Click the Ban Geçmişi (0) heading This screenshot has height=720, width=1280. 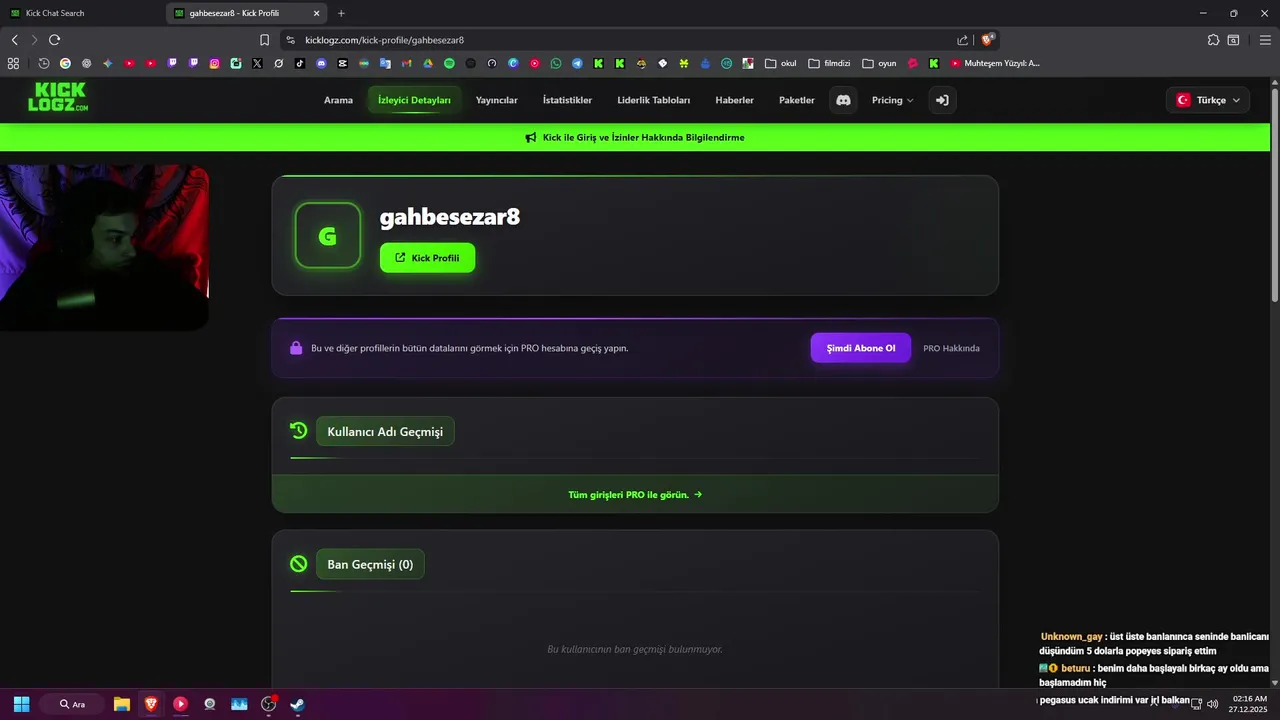[370, 564]
